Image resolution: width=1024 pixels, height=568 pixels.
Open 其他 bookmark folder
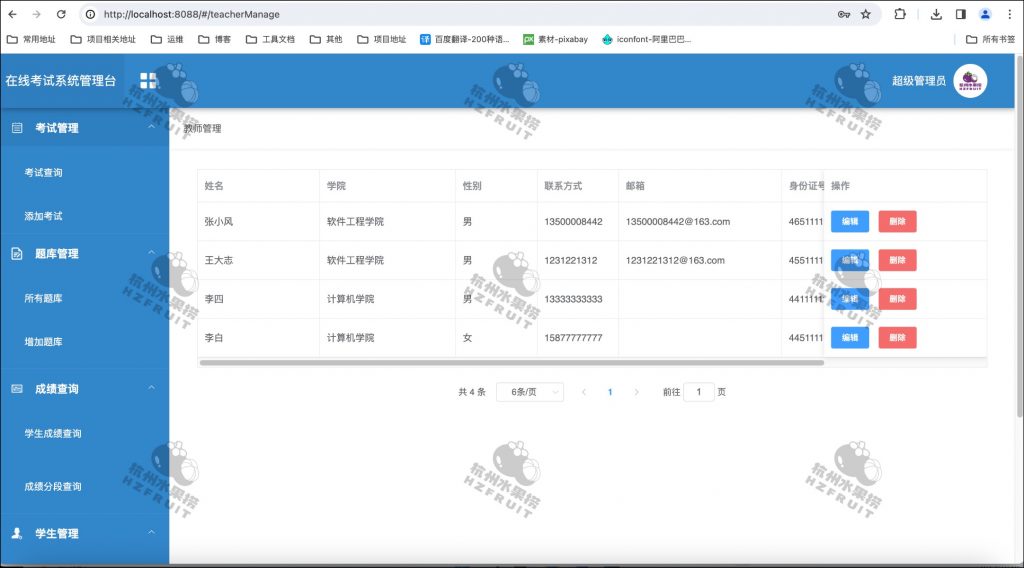(x=325, y=39)
